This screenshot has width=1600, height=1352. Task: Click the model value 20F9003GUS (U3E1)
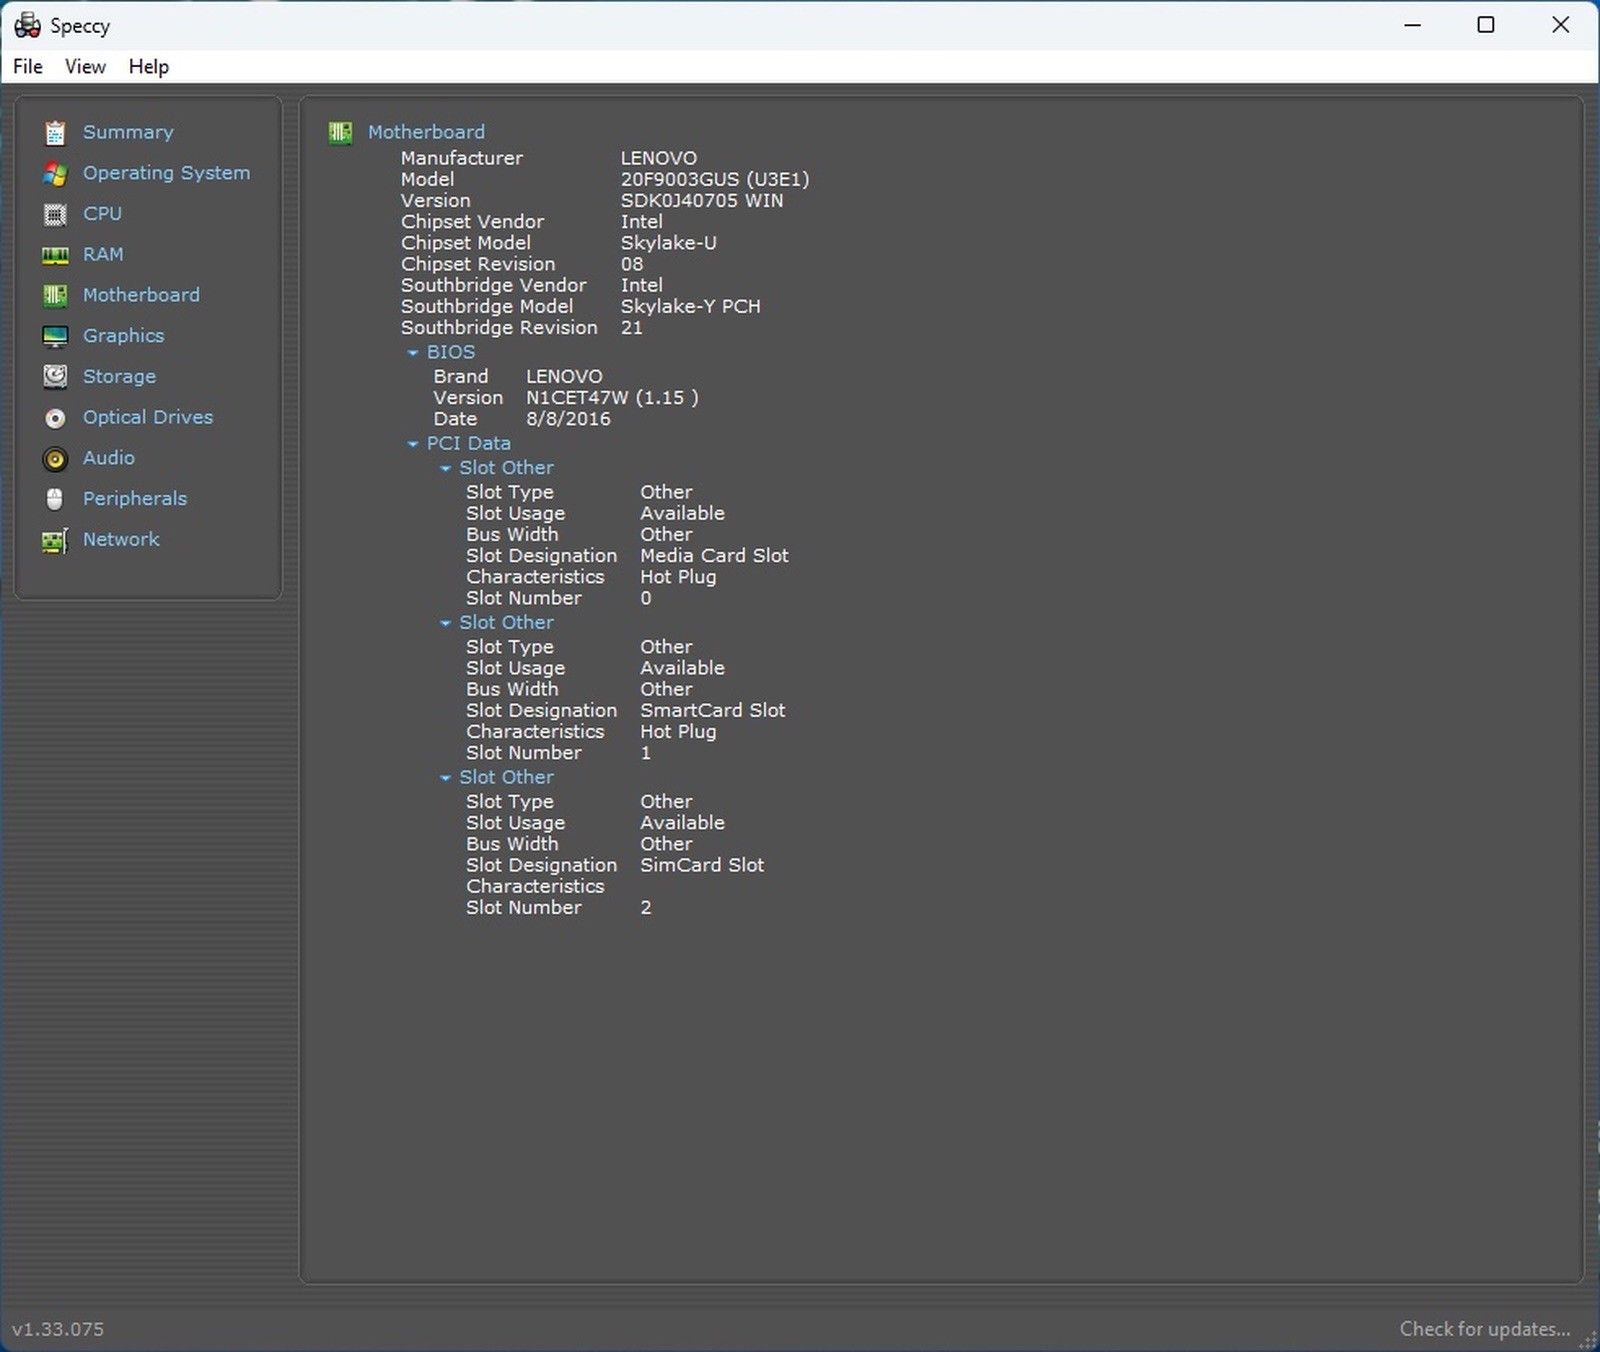[x=715, y=179]
